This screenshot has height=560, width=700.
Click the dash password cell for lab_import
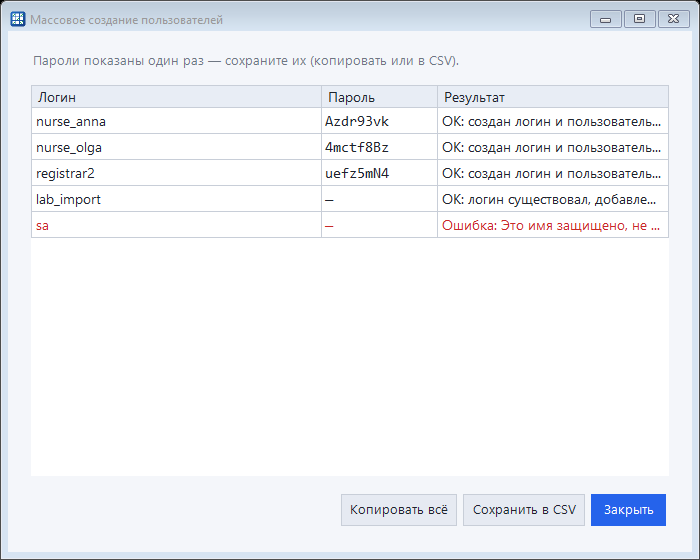tap(379, 199)
